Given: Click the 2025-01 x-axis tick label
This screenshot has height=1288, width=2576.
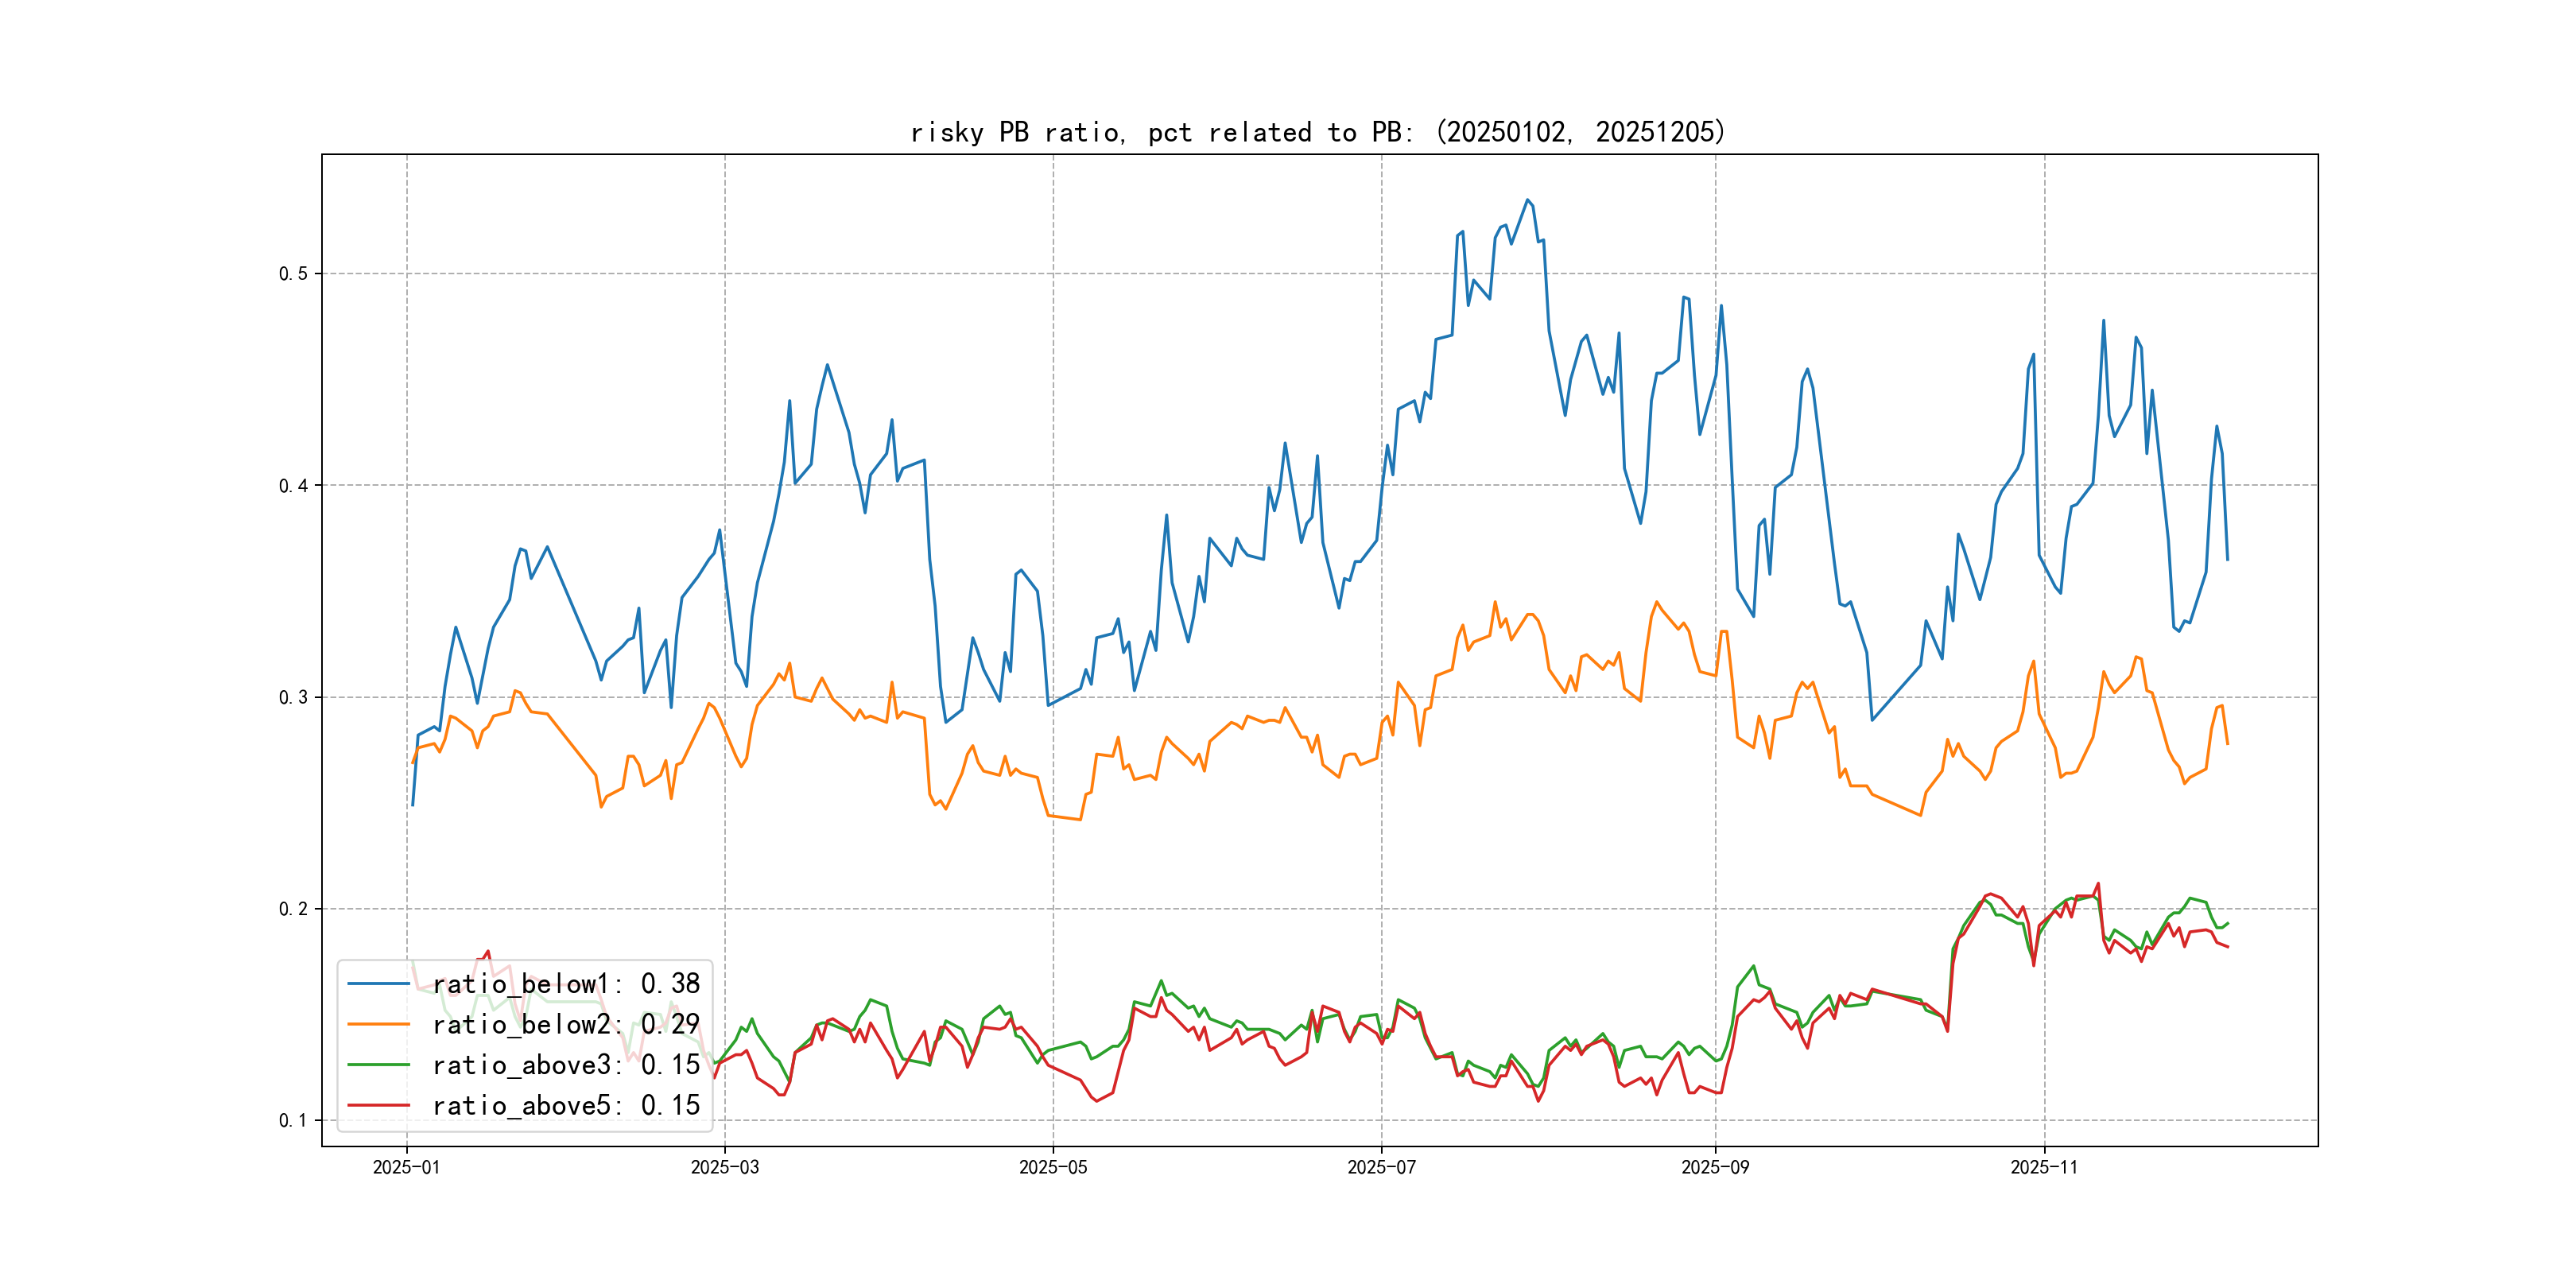Looking at the screenshot, I should tap(406, 1167).
